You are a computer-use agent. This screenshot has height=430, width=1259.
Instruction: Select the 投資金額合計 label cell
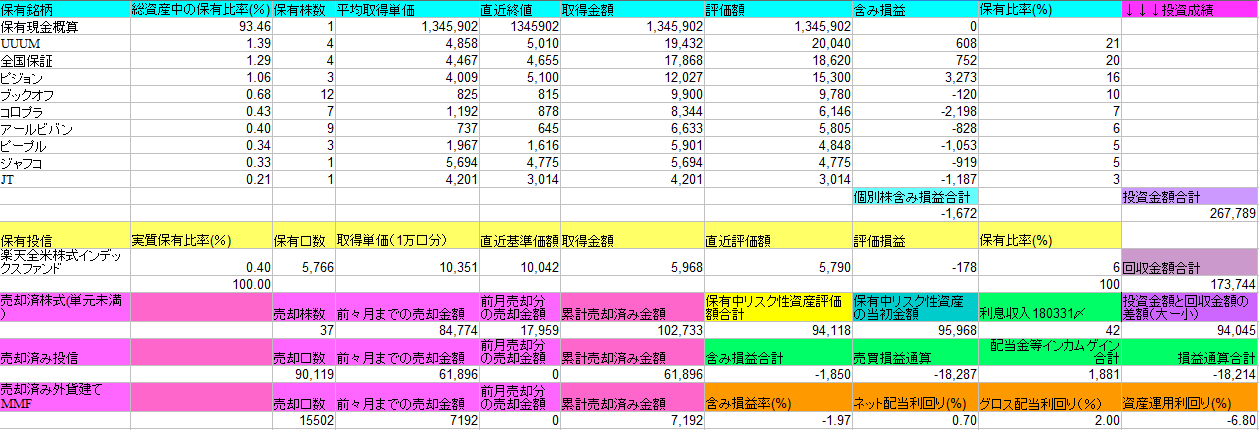pyautogui.click(x=1190, y=197)
